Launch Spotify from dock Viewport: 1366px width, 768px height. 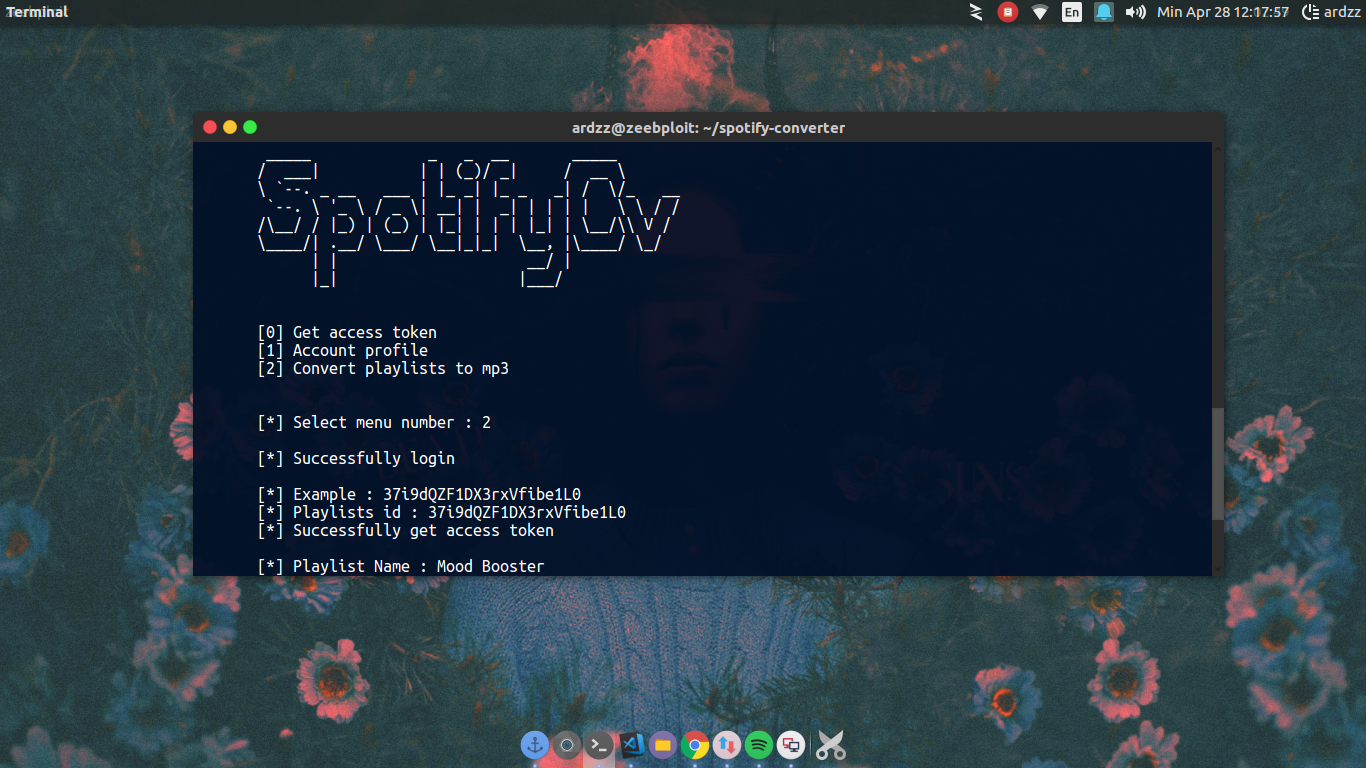759,745
